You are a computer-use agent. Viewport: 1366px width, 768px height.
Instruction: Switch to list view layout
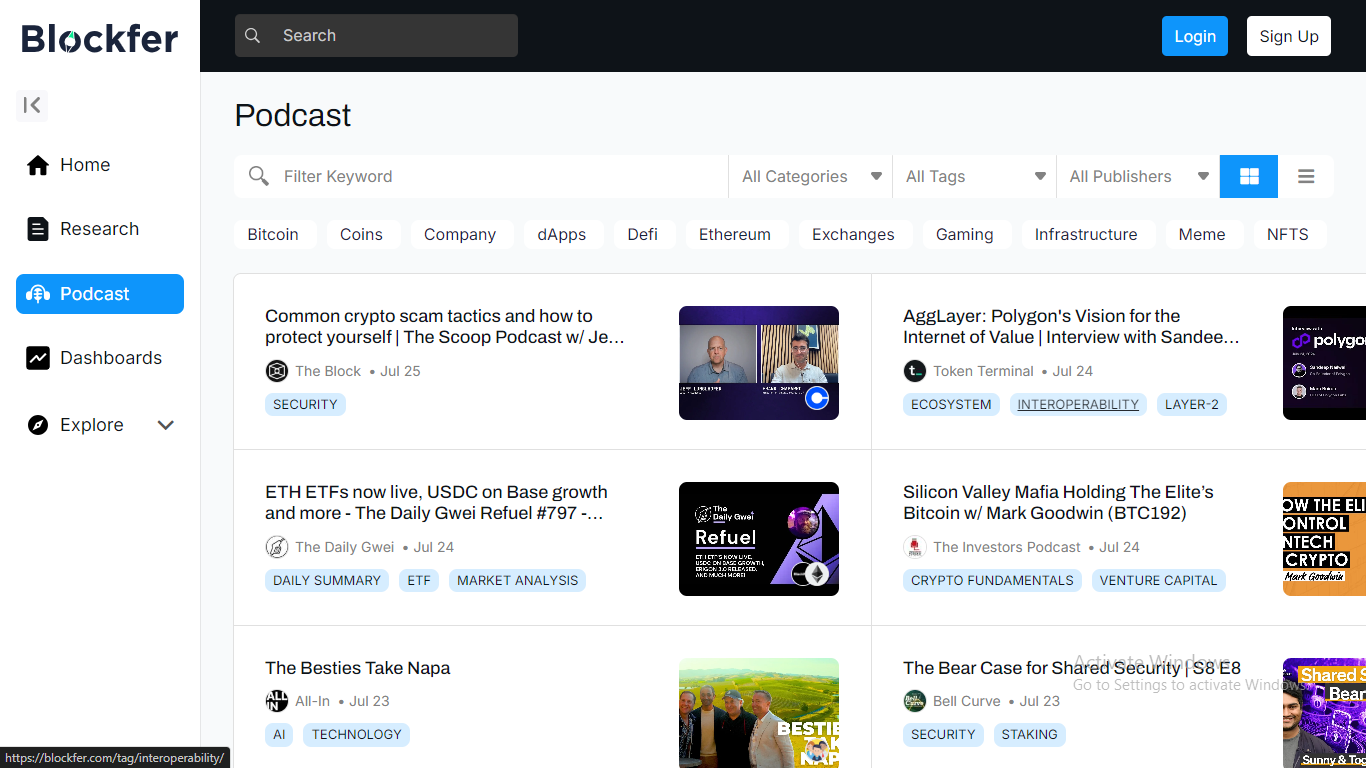tap(1306, 177)
